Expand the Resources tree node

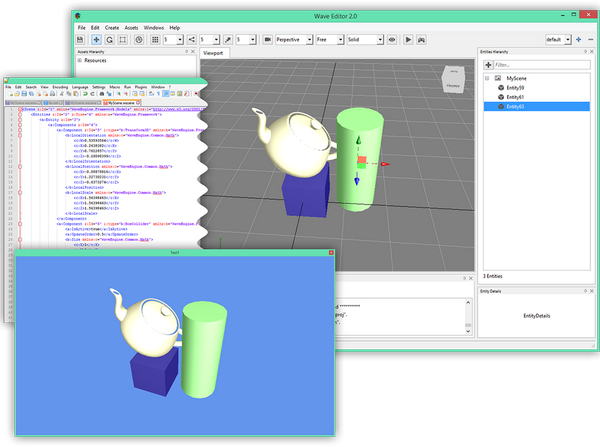tap(80, 60)
